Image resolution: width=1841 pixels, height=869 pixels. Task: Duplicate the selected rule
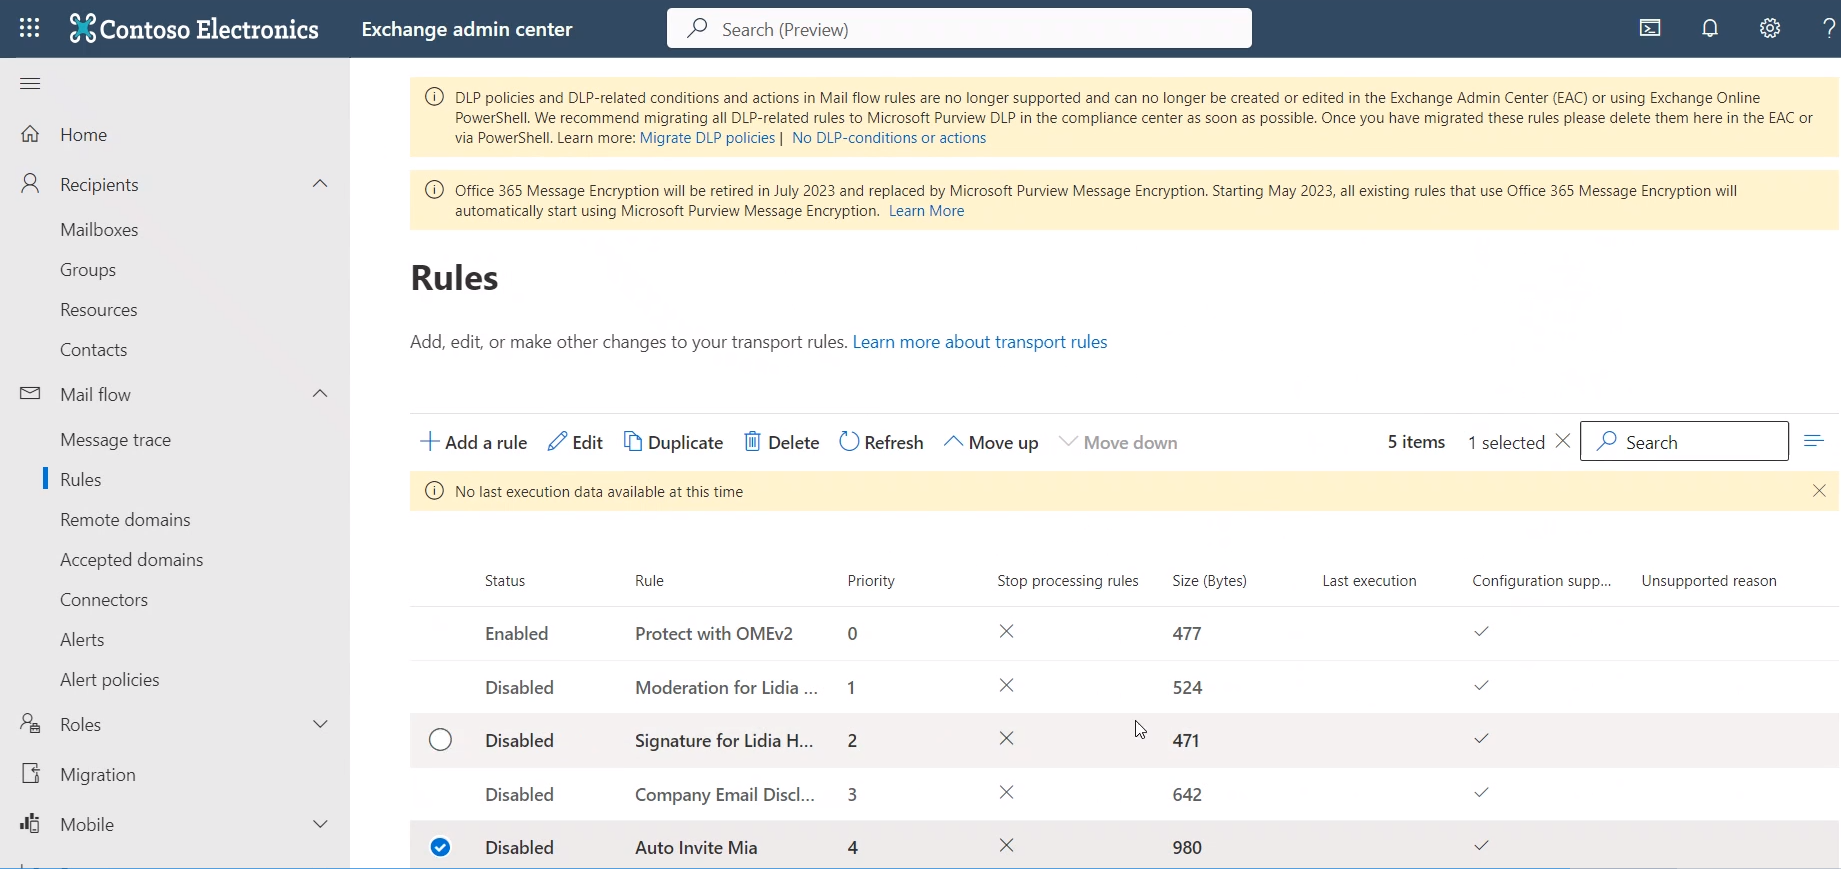point(673,442)
